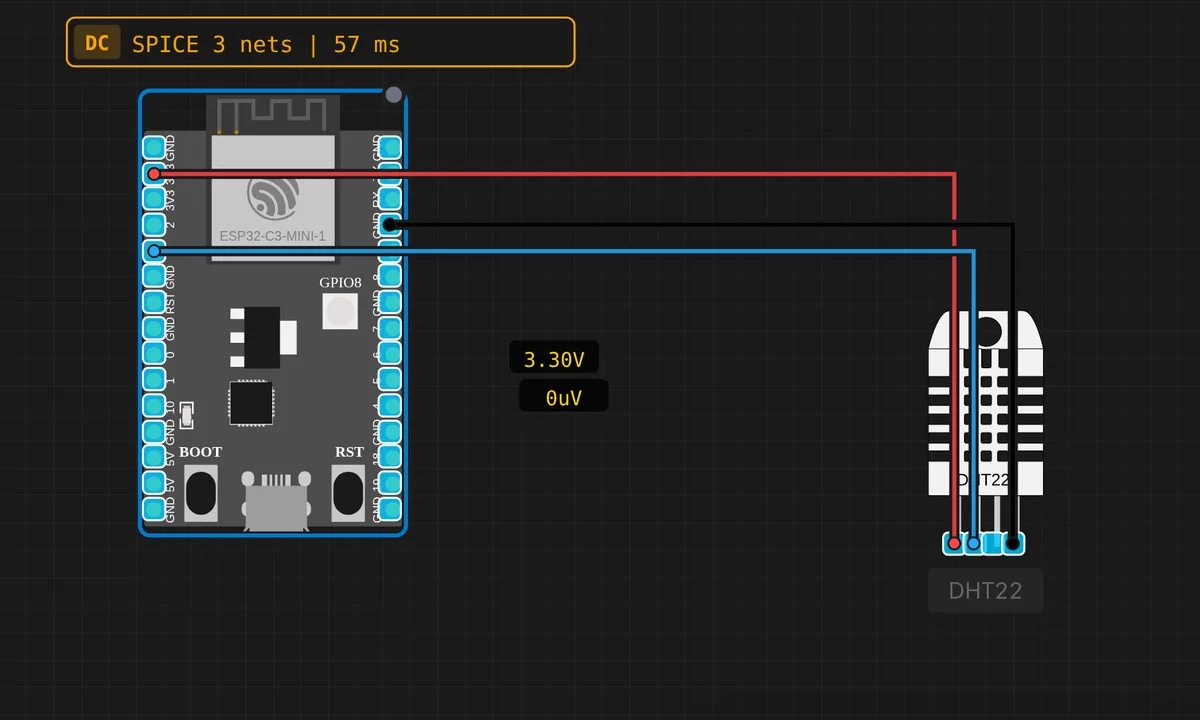Click the DHT22 pin with the blue wire

(973, 543)
